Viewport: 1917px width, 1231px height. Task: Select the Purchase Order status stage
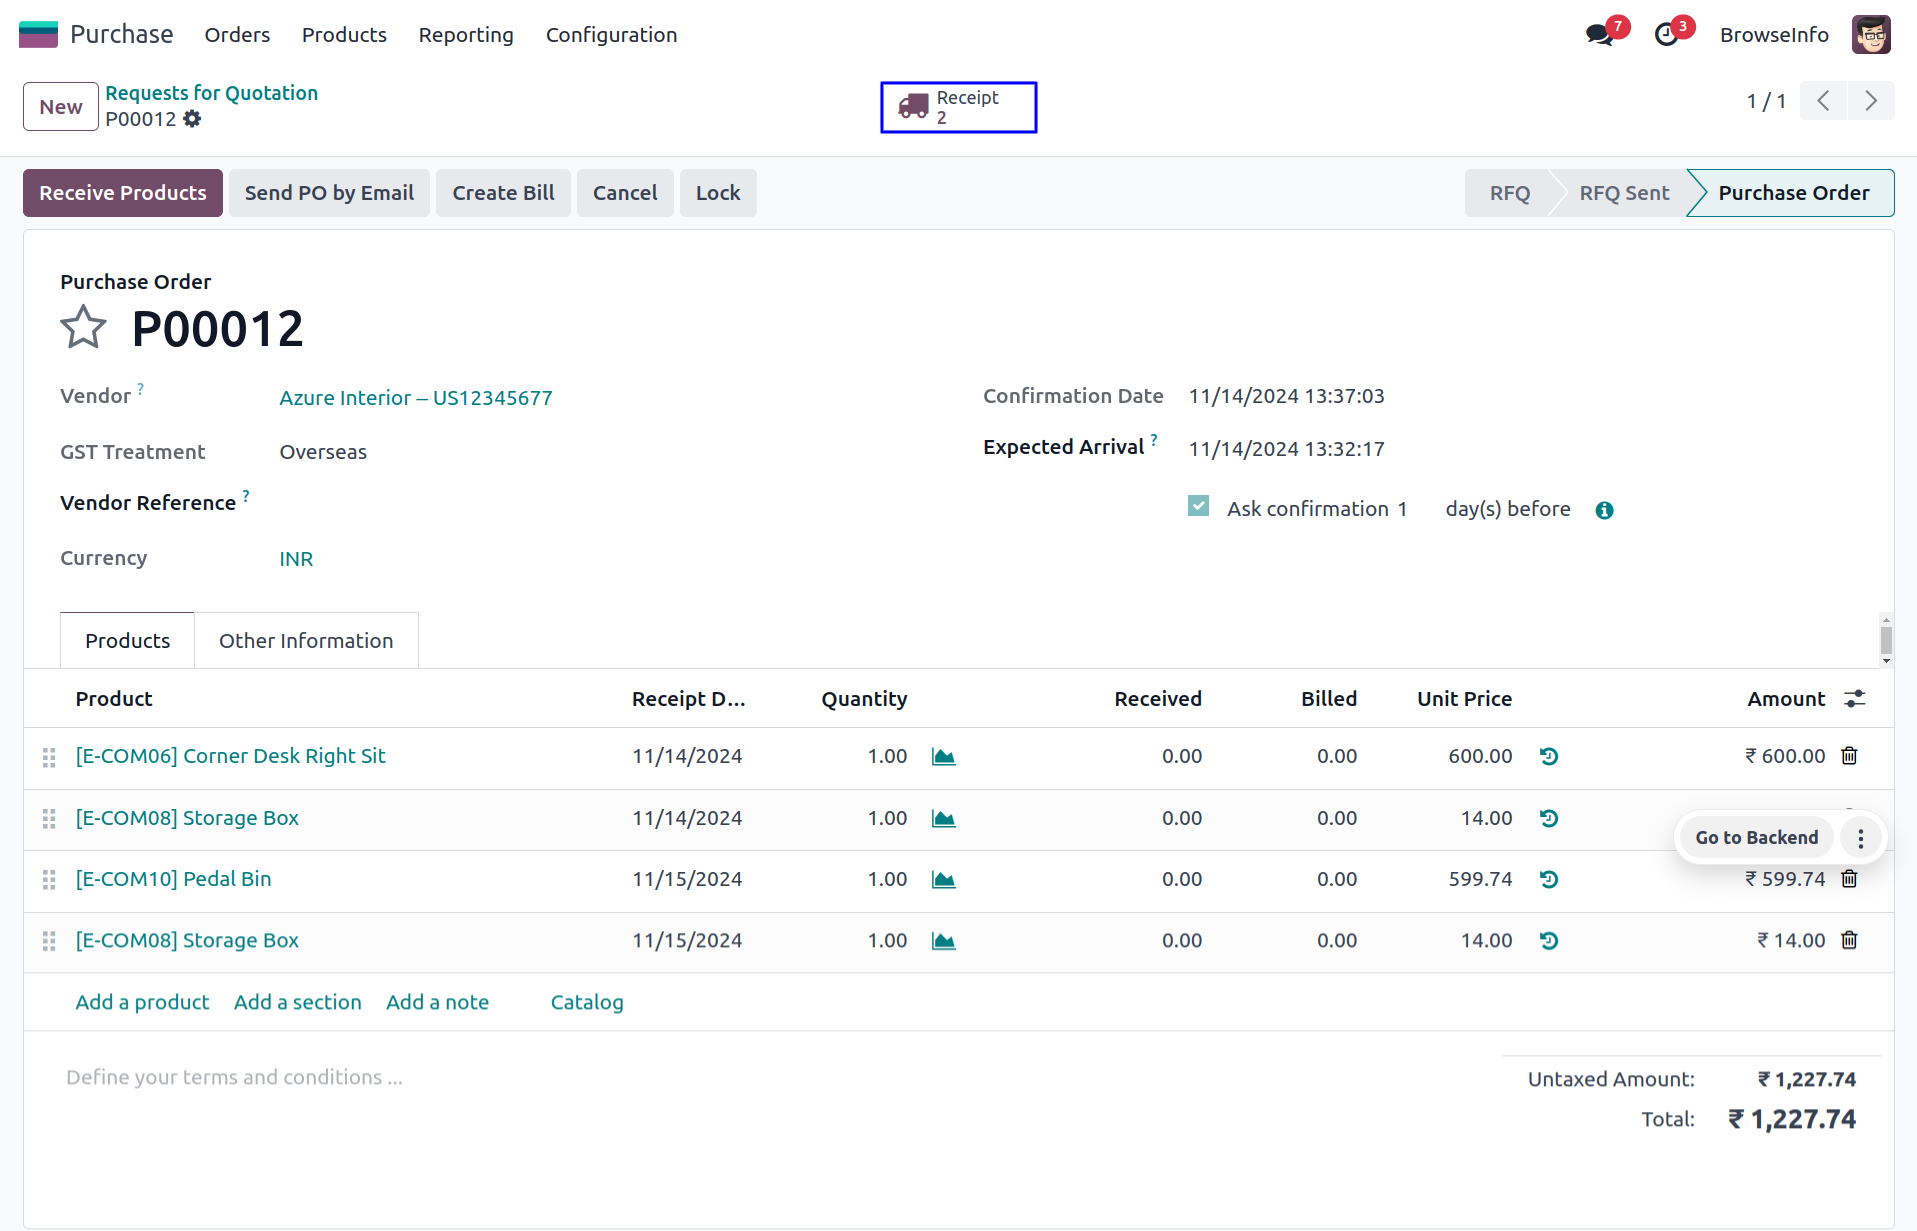(x=1793, y=193)
